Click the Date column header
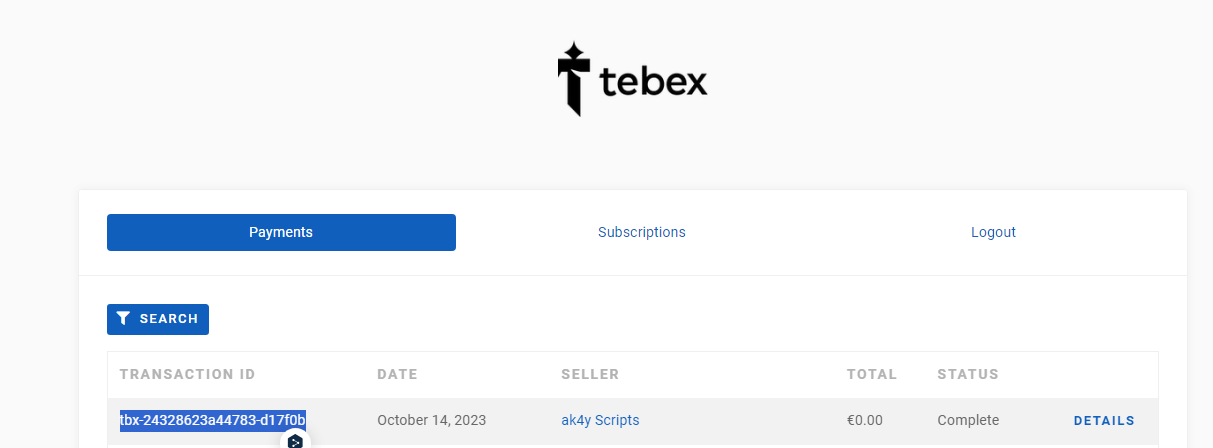The width and height of the screenshot is (1213, 448). (397, 375)
